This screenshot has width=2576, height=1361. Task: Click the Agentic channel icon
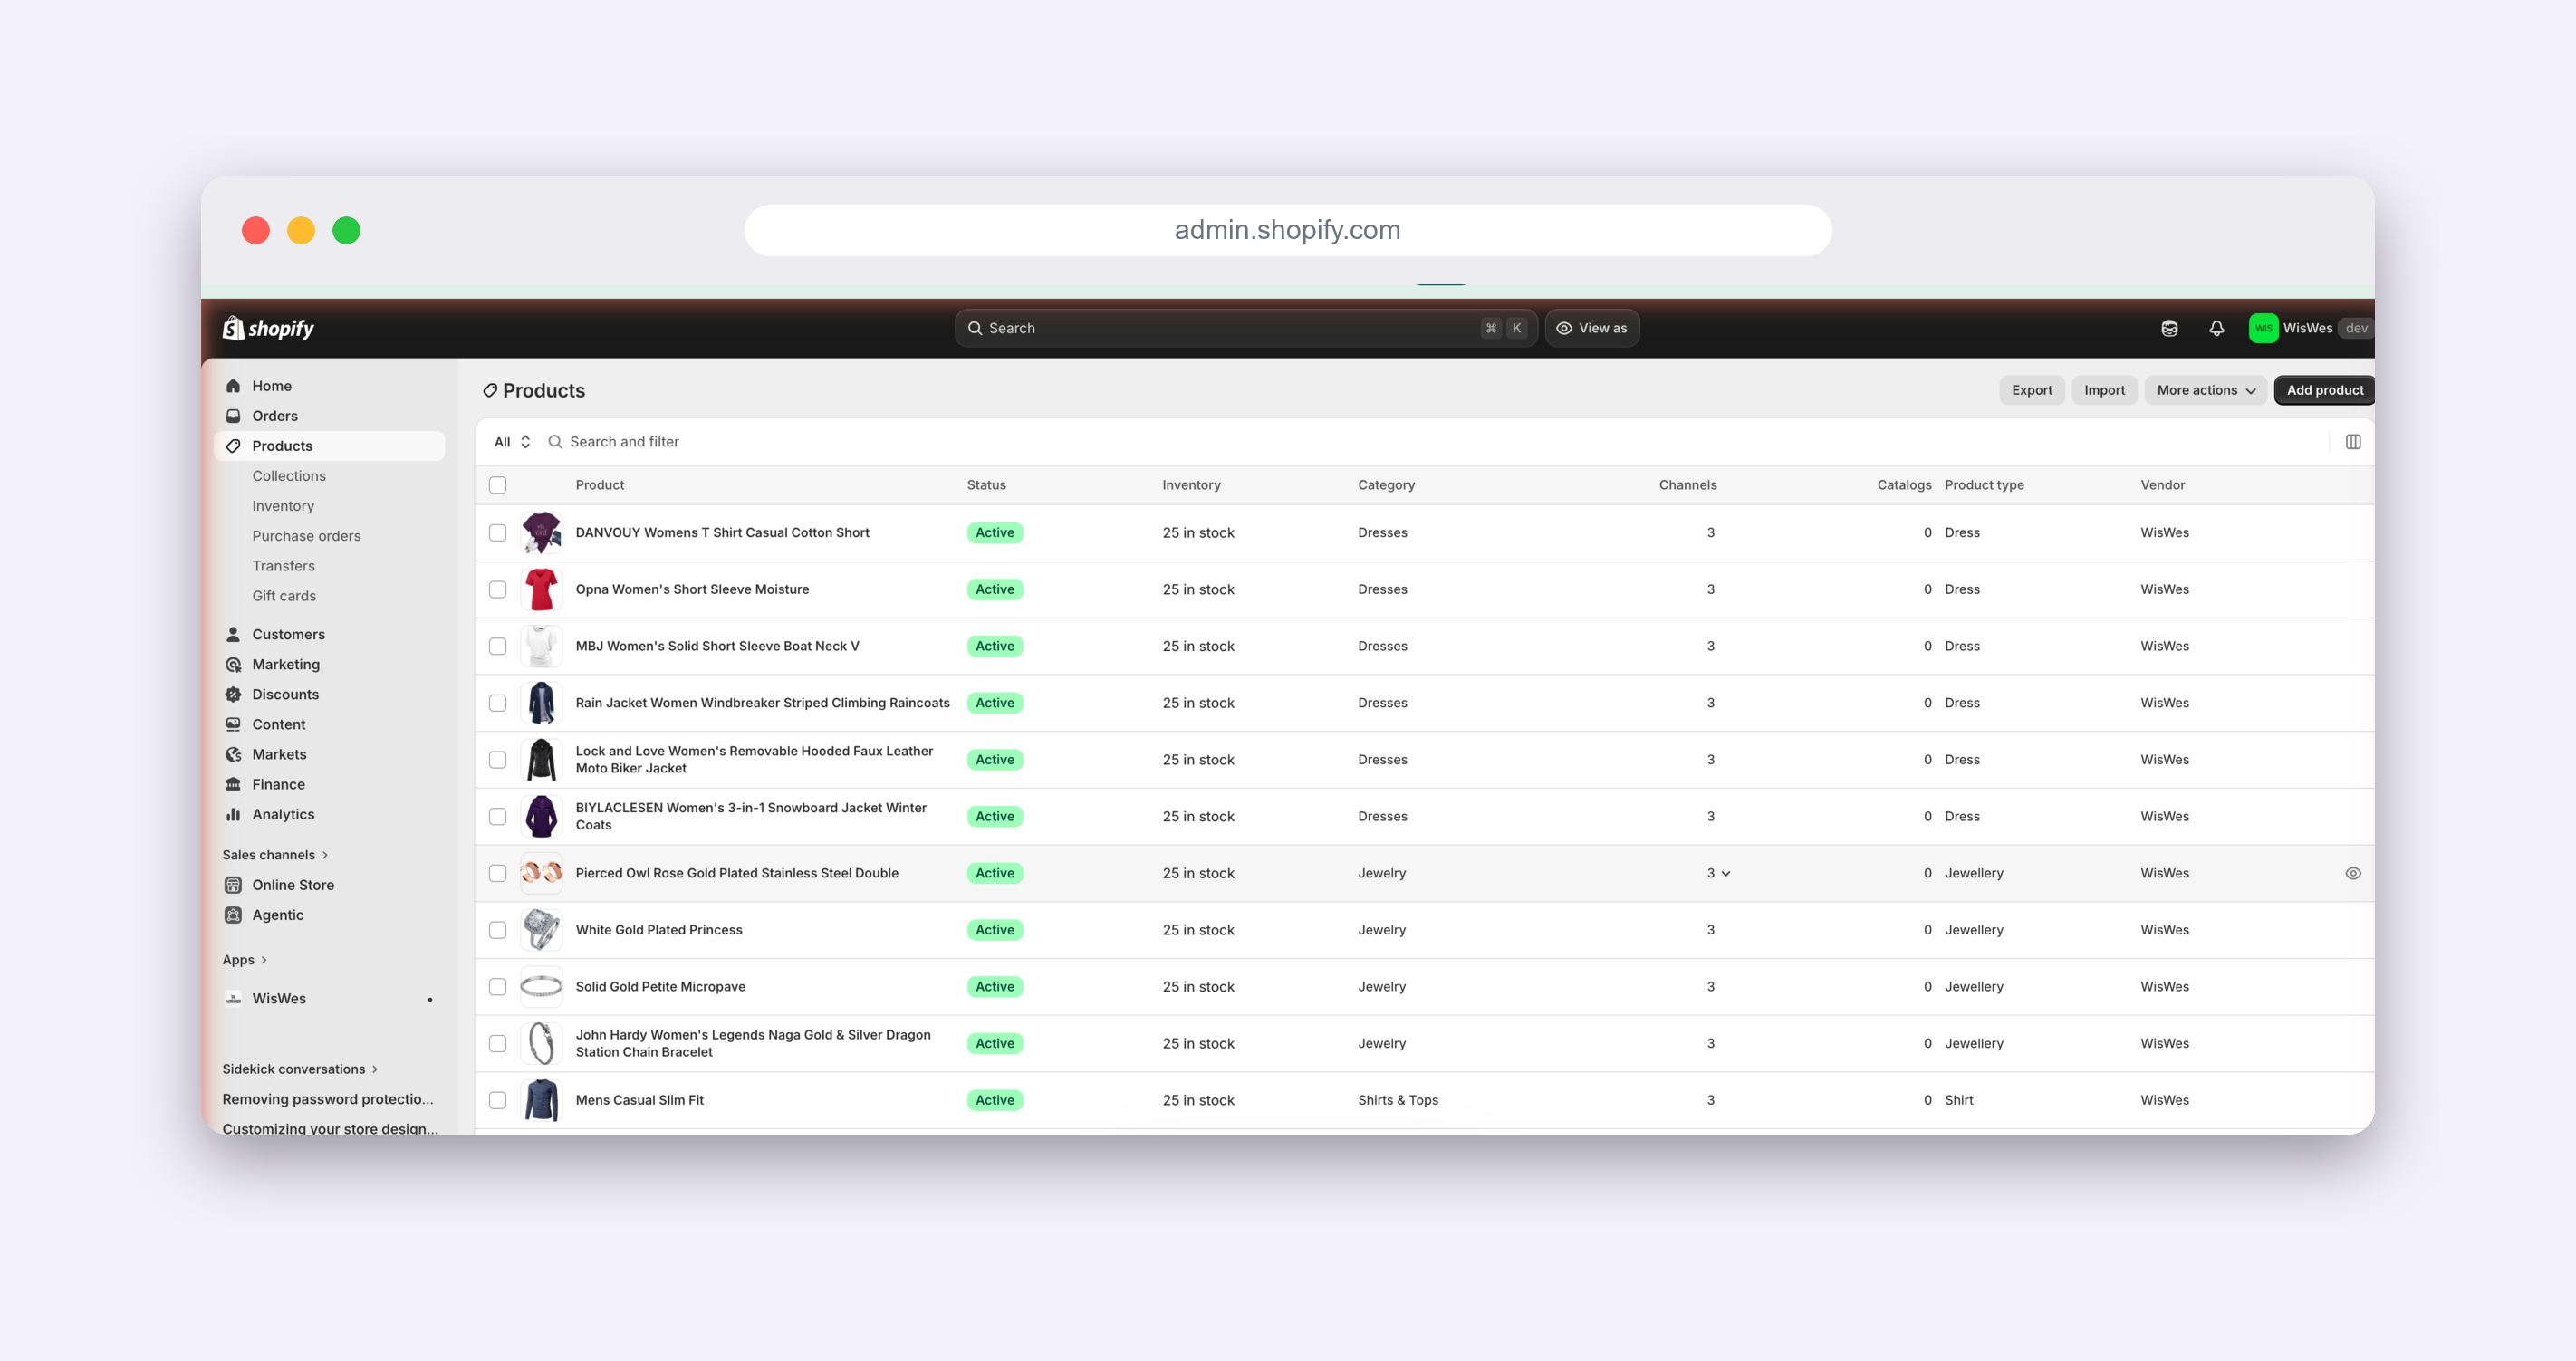point(233,915)
